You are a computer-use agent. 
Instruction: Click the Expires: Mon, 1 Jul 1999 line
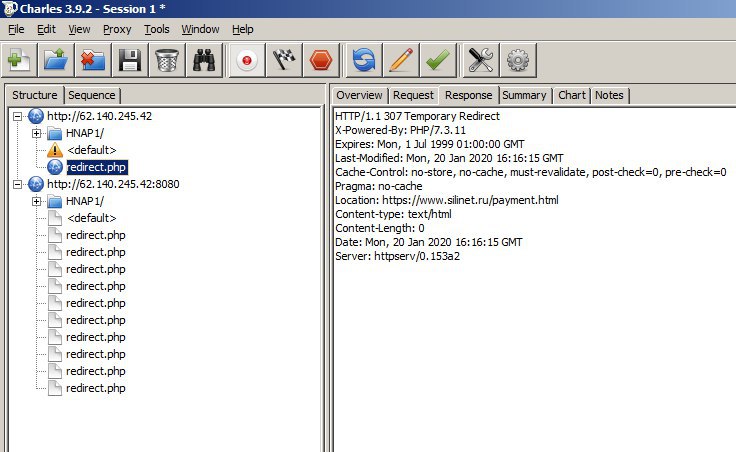429,144
